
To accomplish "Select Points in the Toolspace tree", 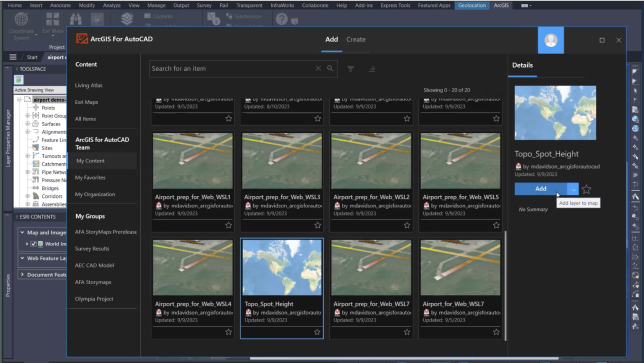I will (48, 108).
